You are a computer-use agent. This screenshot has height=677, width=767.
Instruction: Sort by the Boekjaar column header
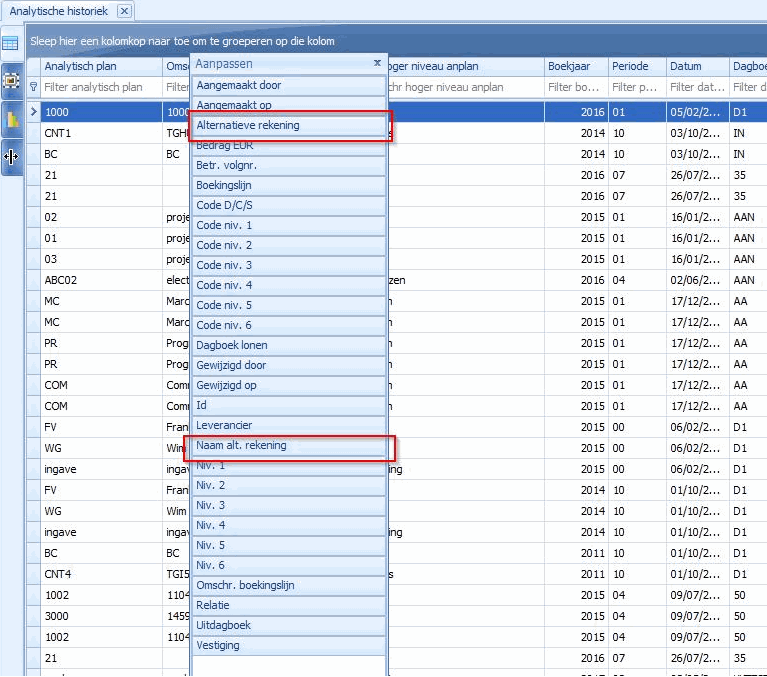[x=575, y=67]
